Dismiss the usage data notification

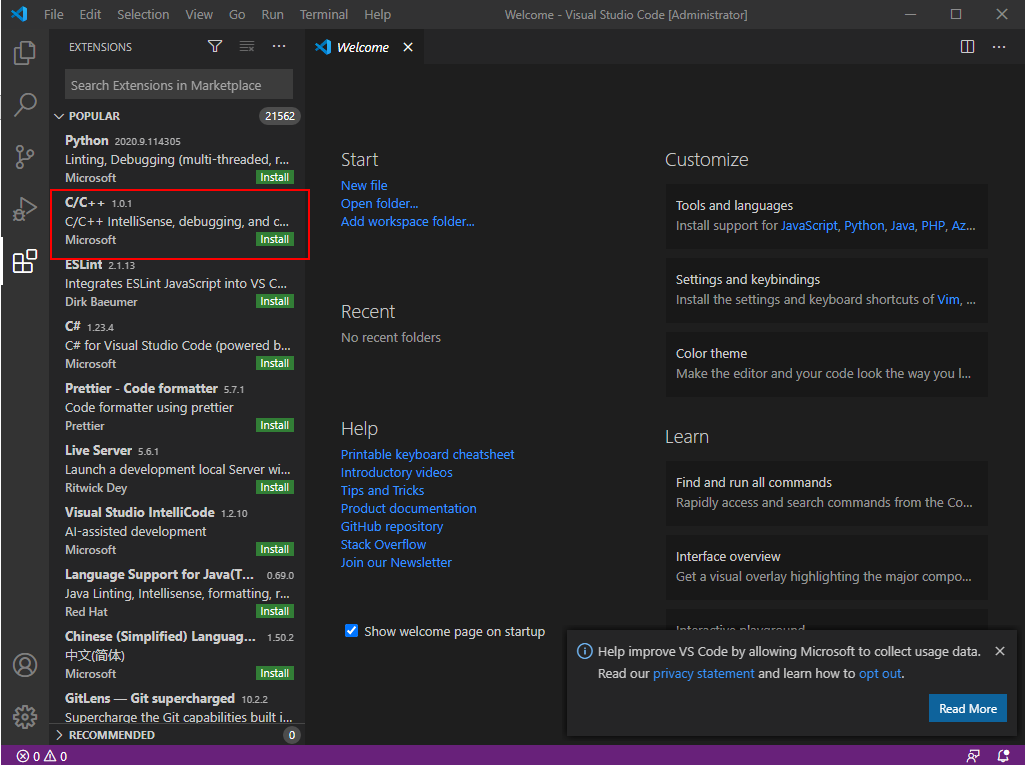(x=999, y=651)
